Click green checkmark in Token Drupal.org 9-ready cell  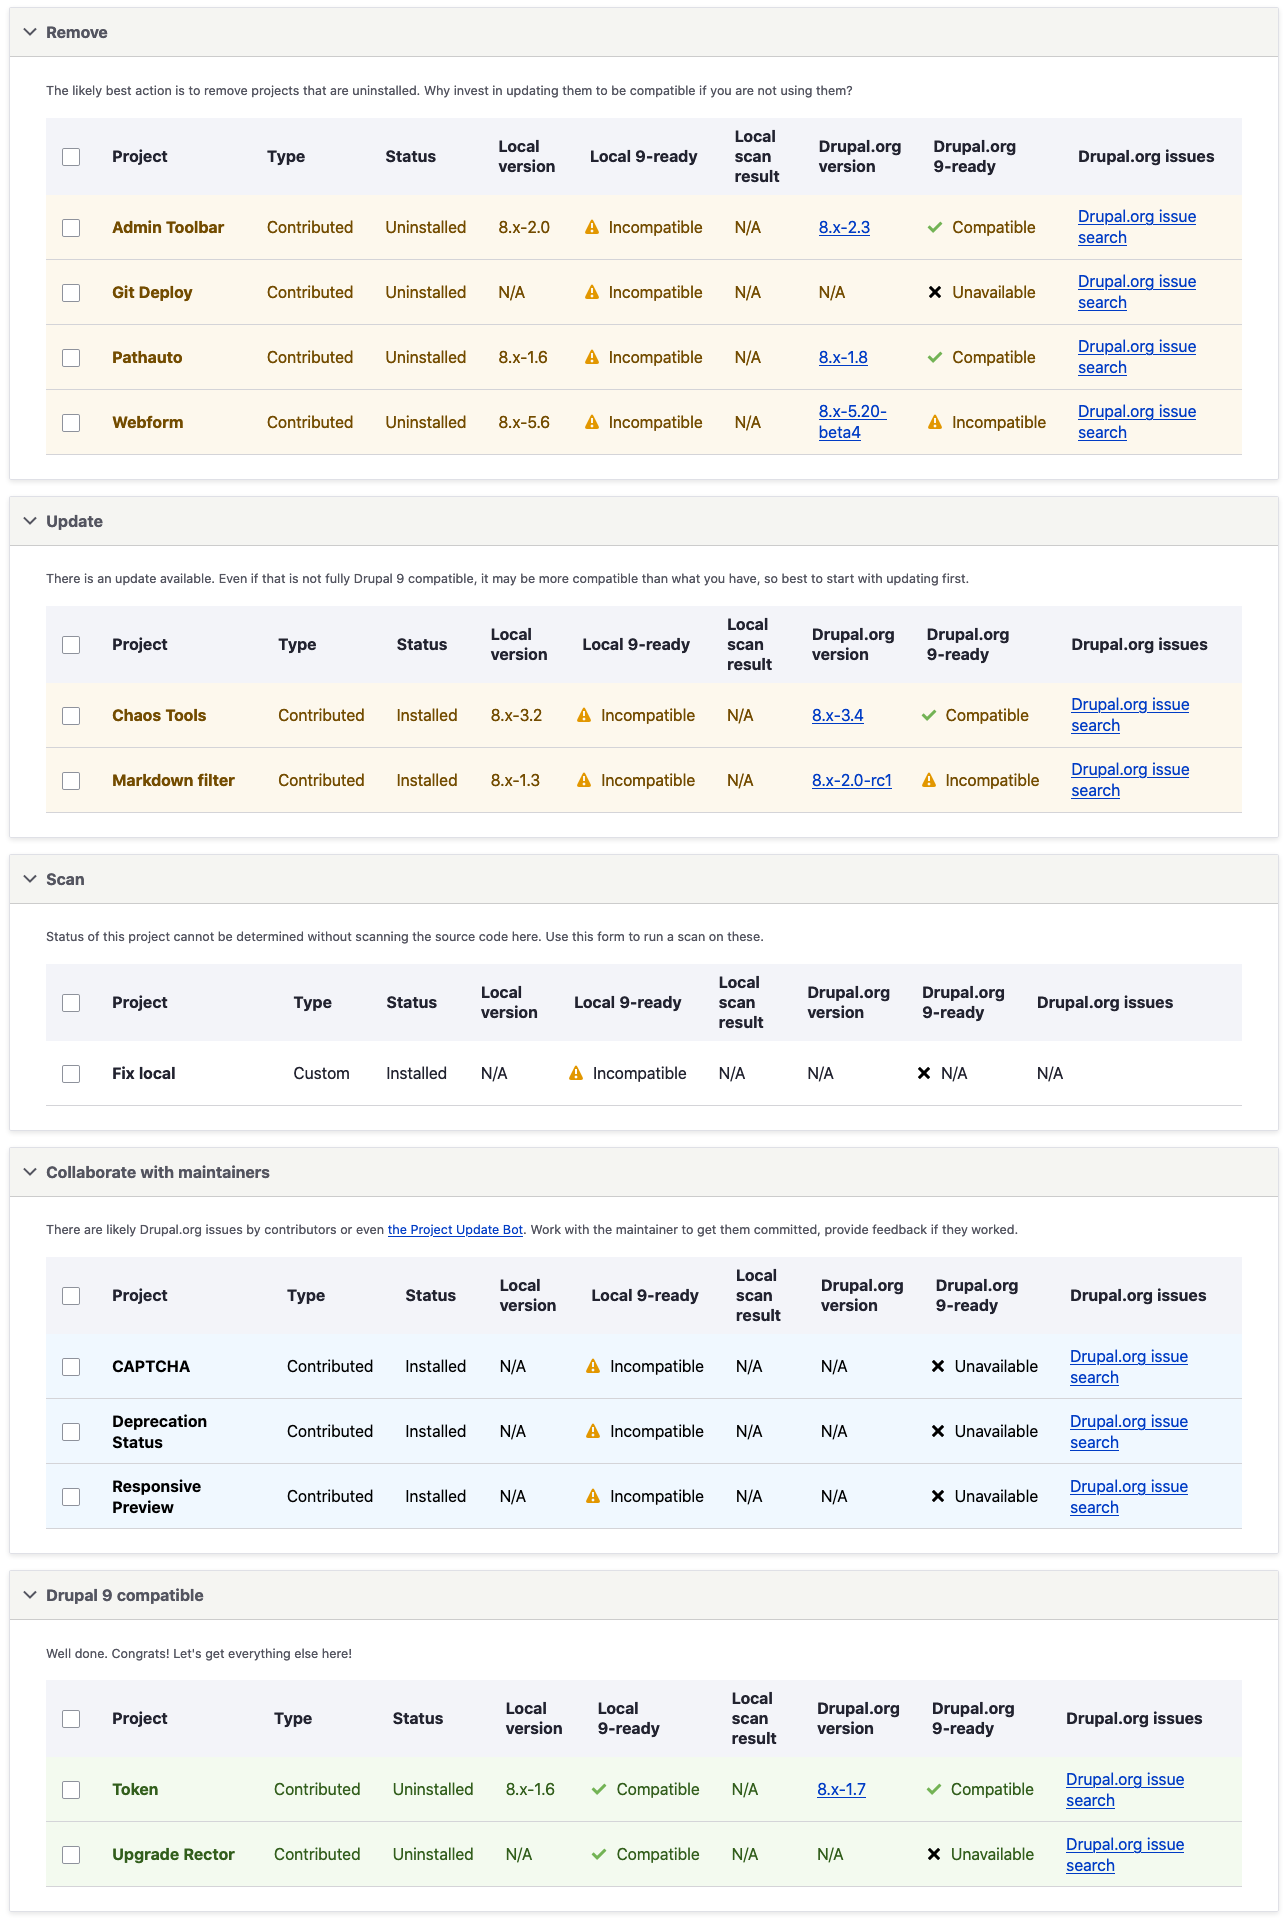[934, 1789]
